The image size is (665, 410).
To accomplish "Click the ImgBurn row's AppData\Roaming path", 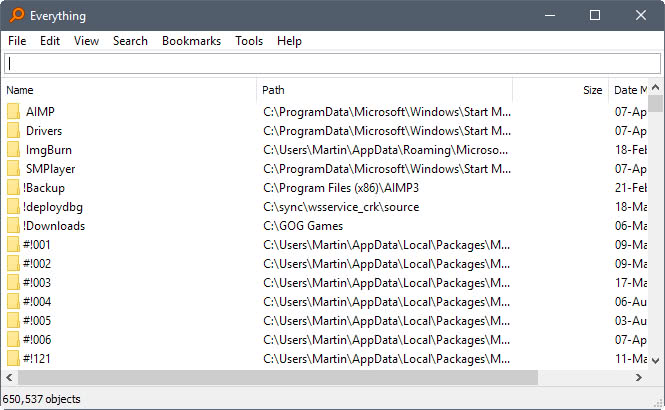I will click(385, 150).
